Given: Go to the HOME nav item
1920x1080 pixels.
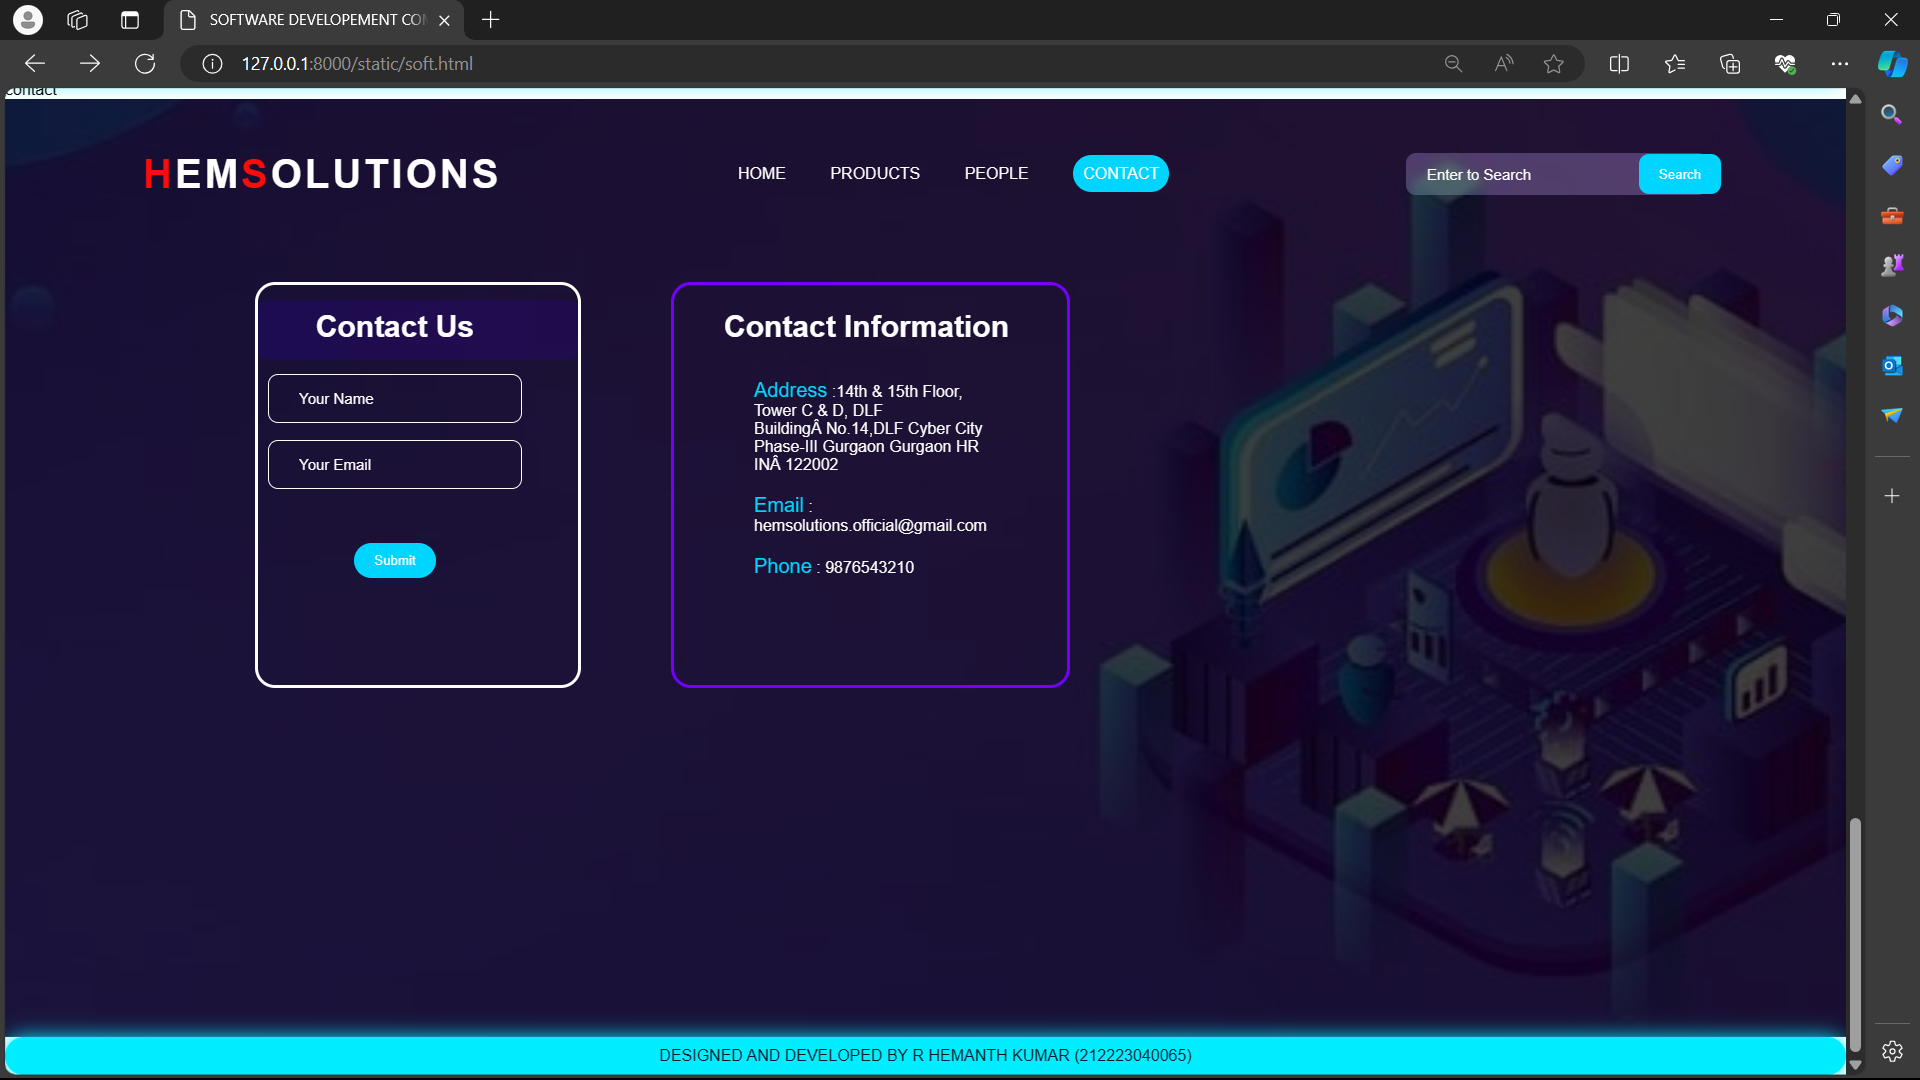Looking at the screenshot, I should (x=761, y=173).
